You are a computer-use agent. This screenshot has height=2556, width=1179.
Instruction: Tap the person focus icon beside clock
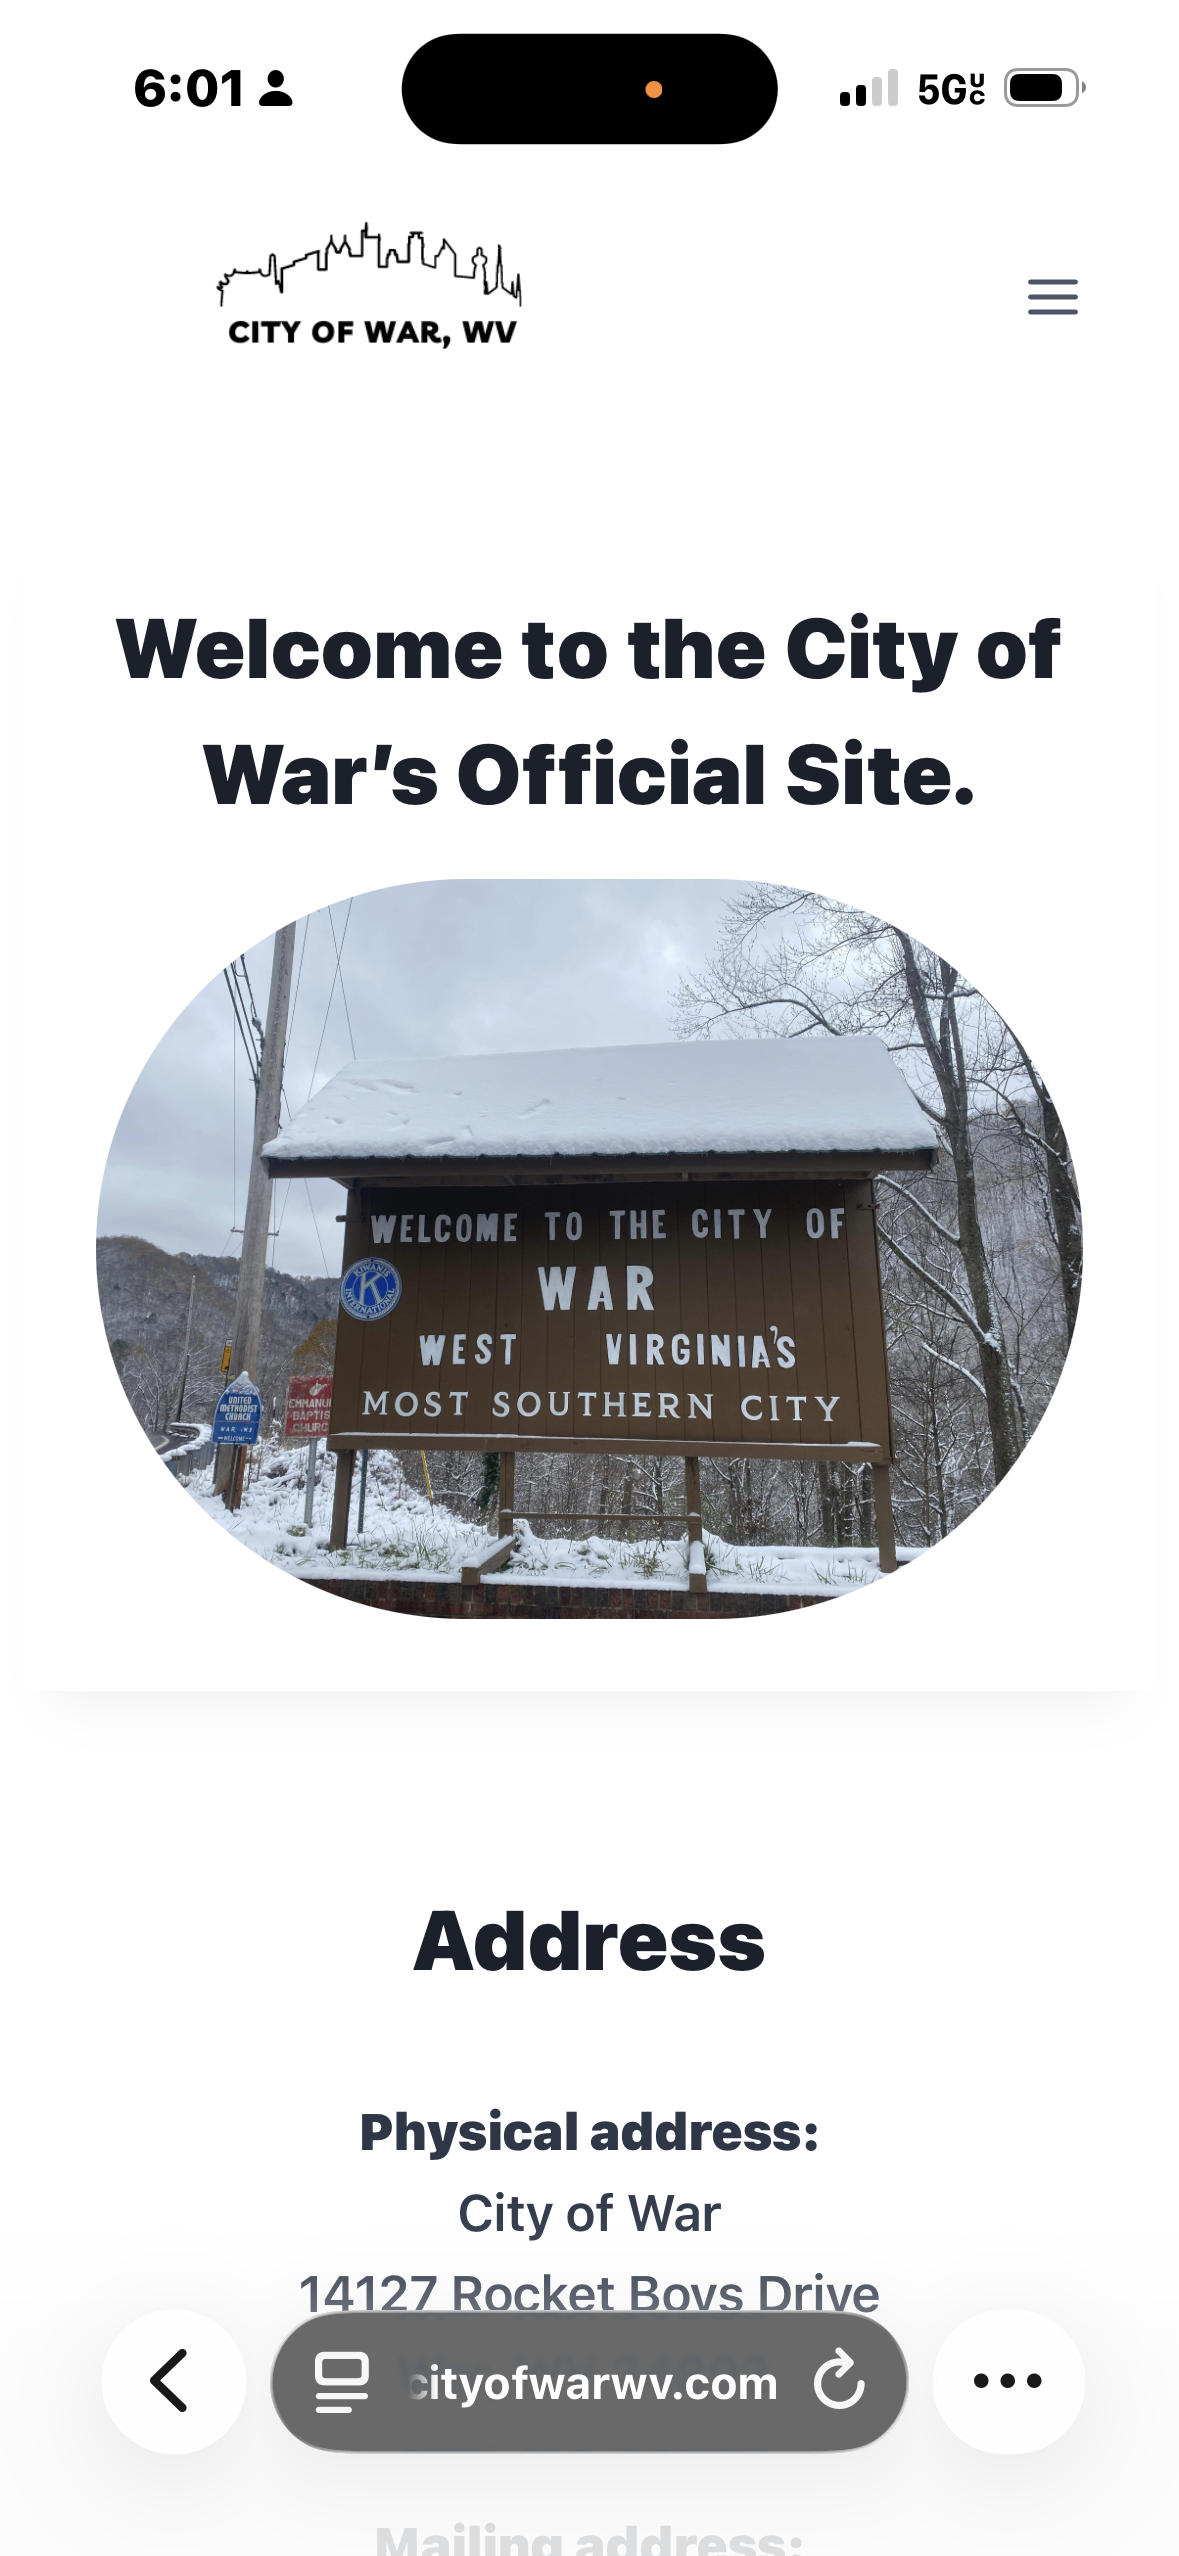pyautogui.click(x=275, y=88)
